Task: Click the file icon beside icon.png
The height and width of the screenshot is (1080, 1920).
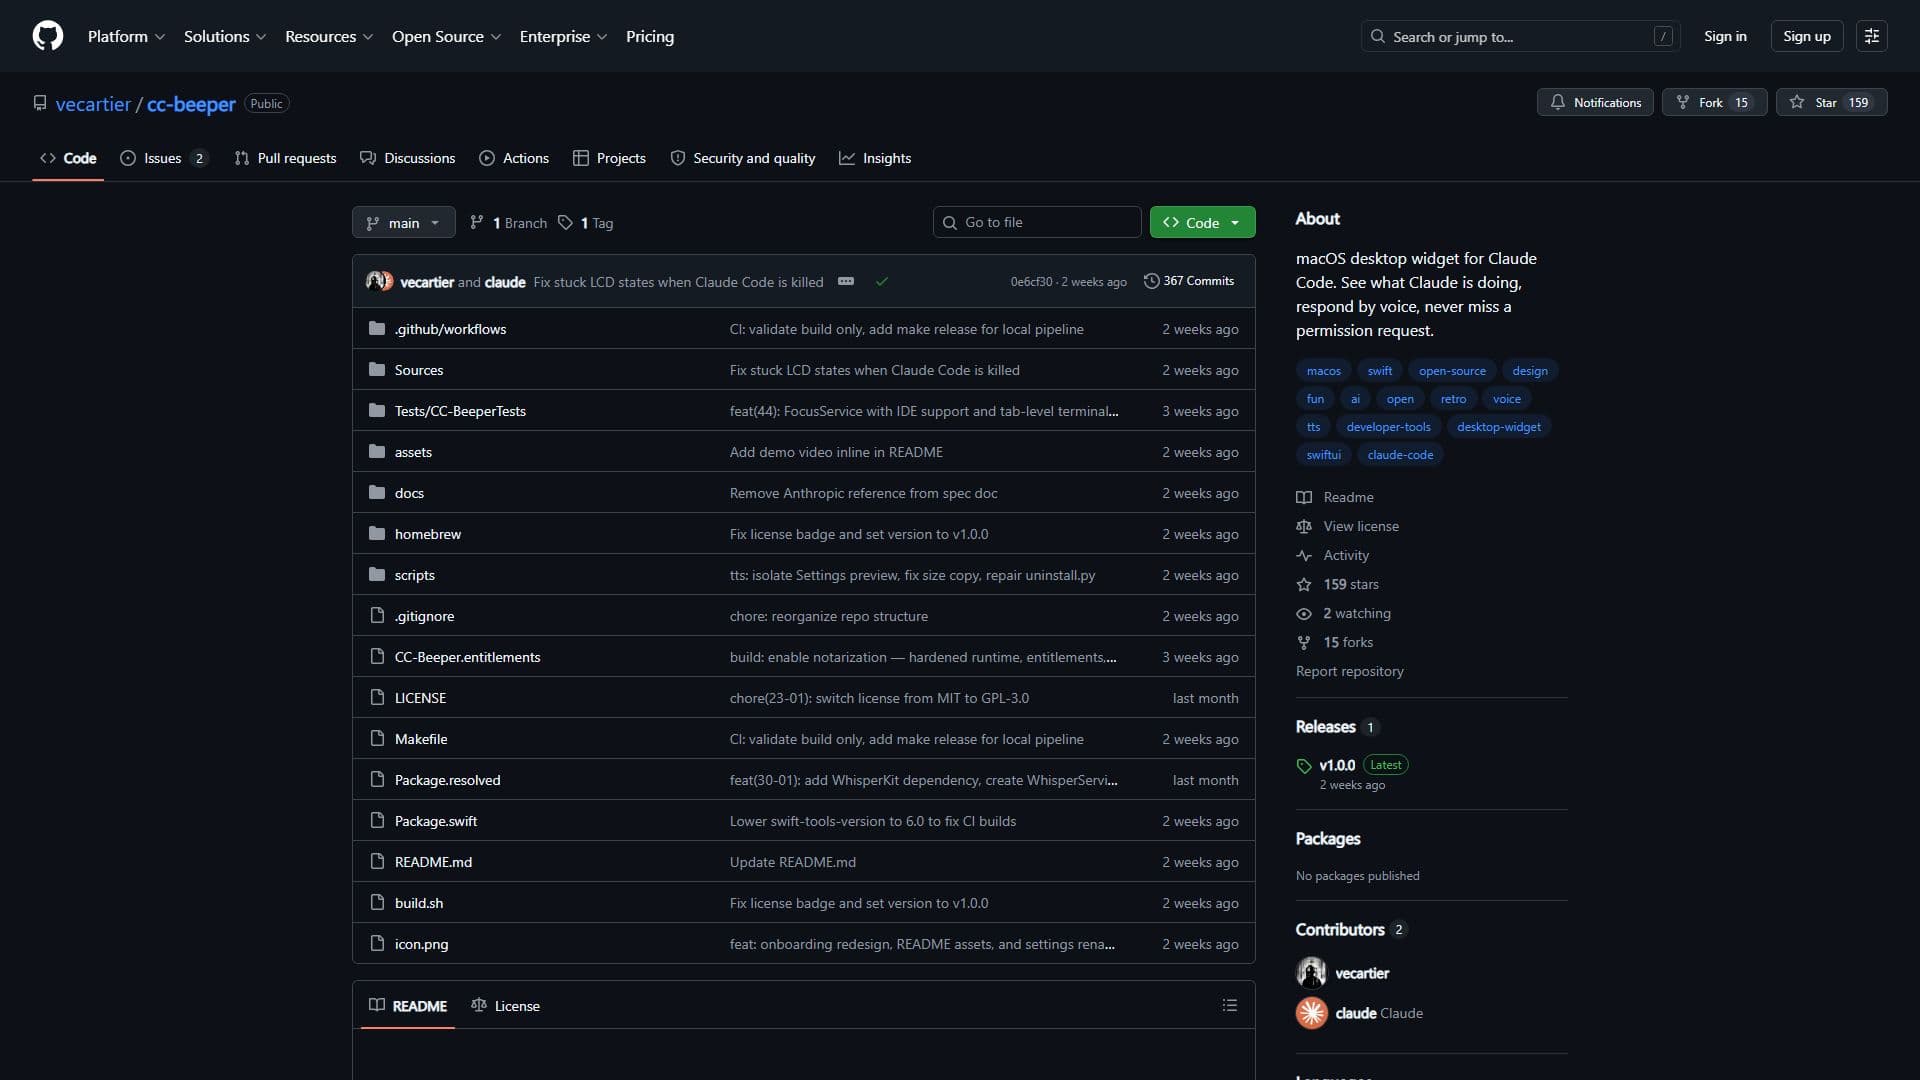Action: point(377,943)
